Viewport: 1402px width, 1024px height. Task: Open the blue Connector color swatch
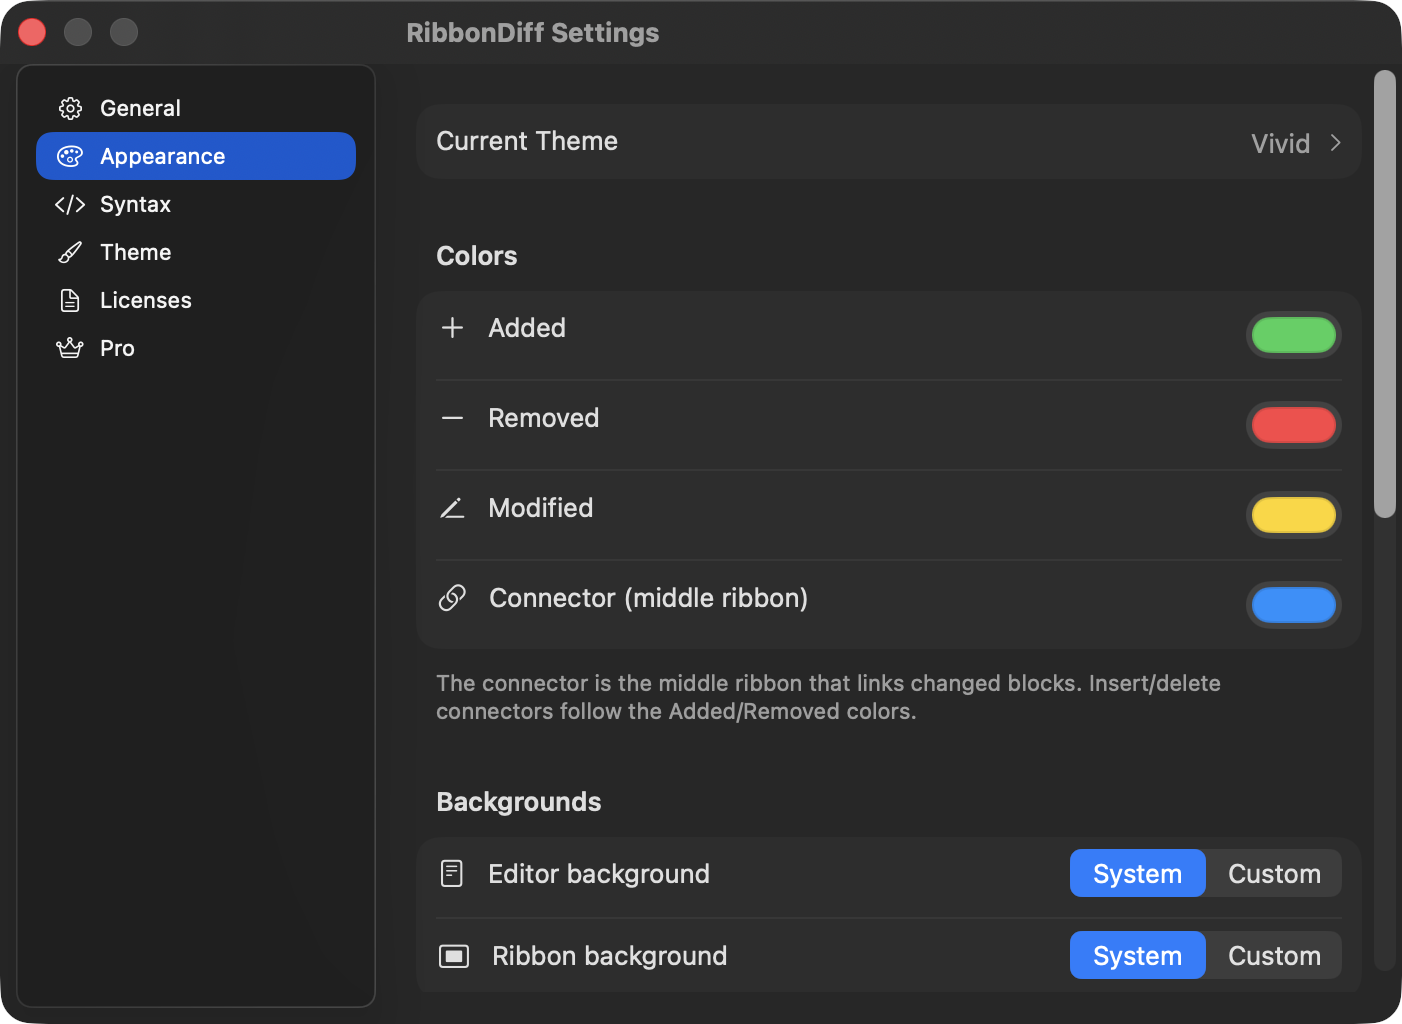tap(1294, 605)
